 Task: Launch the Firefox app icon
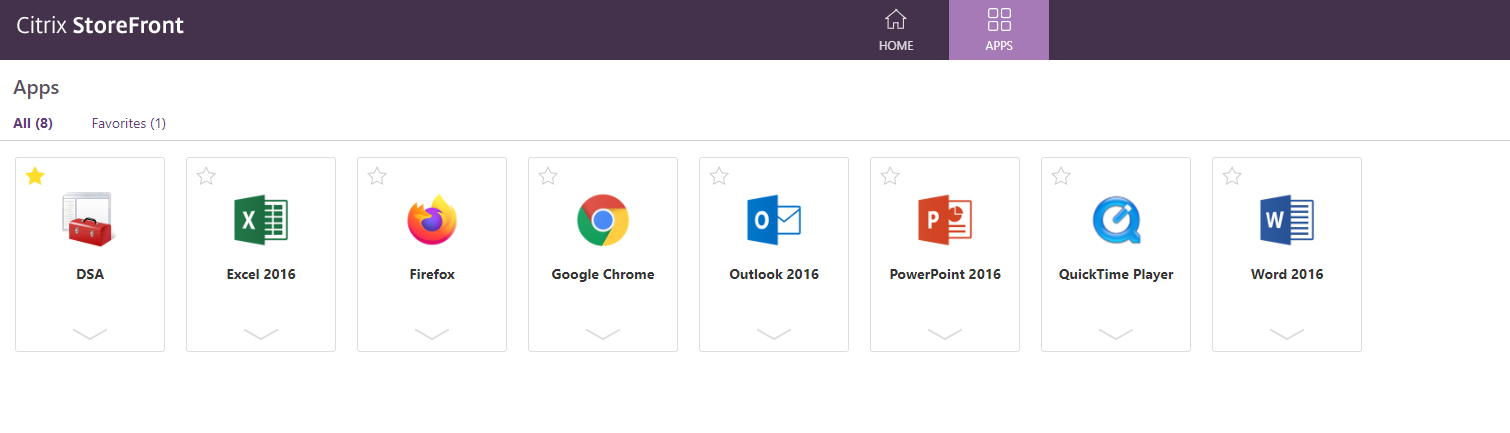[x=432, y=220]
